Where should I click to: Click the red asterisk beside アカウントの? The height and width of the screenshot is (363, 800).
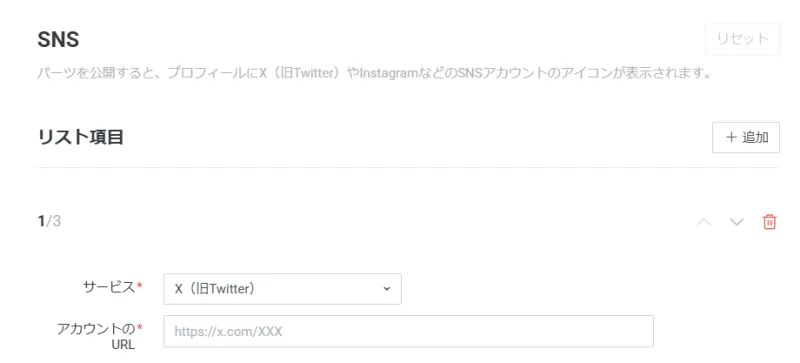point(139,327)
